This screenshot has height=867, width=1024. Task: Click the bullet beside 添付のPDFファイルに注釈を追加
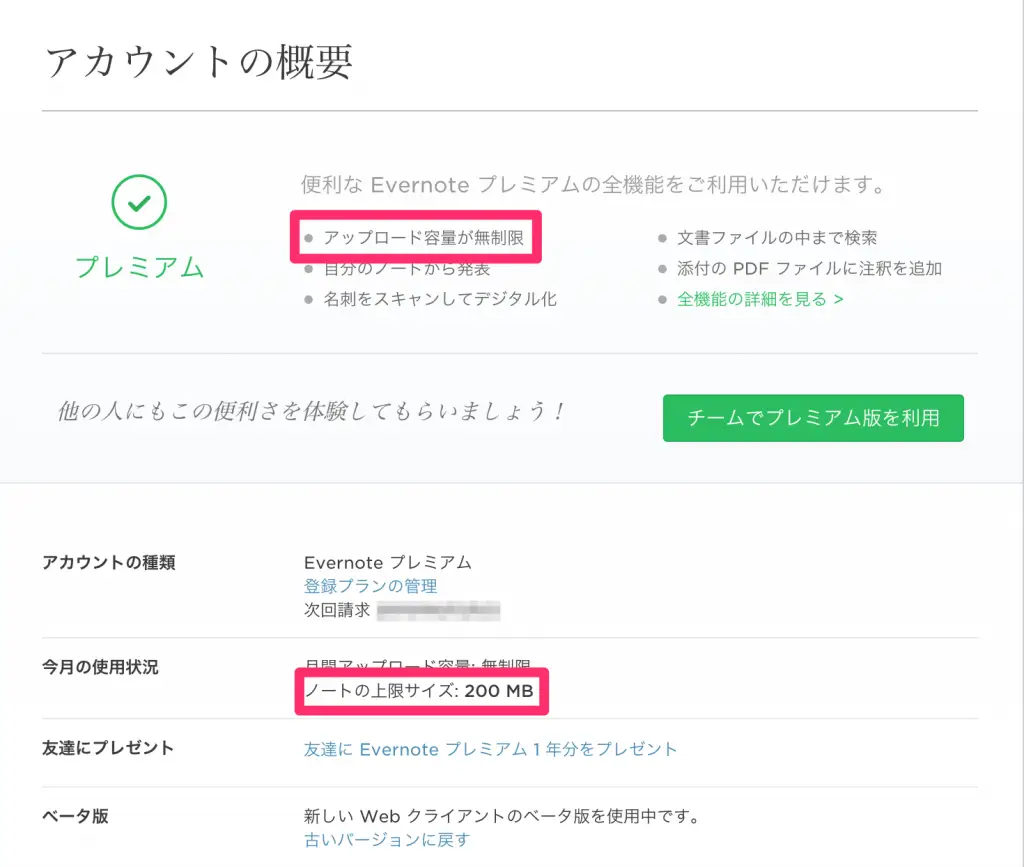[x=660, y=268]
